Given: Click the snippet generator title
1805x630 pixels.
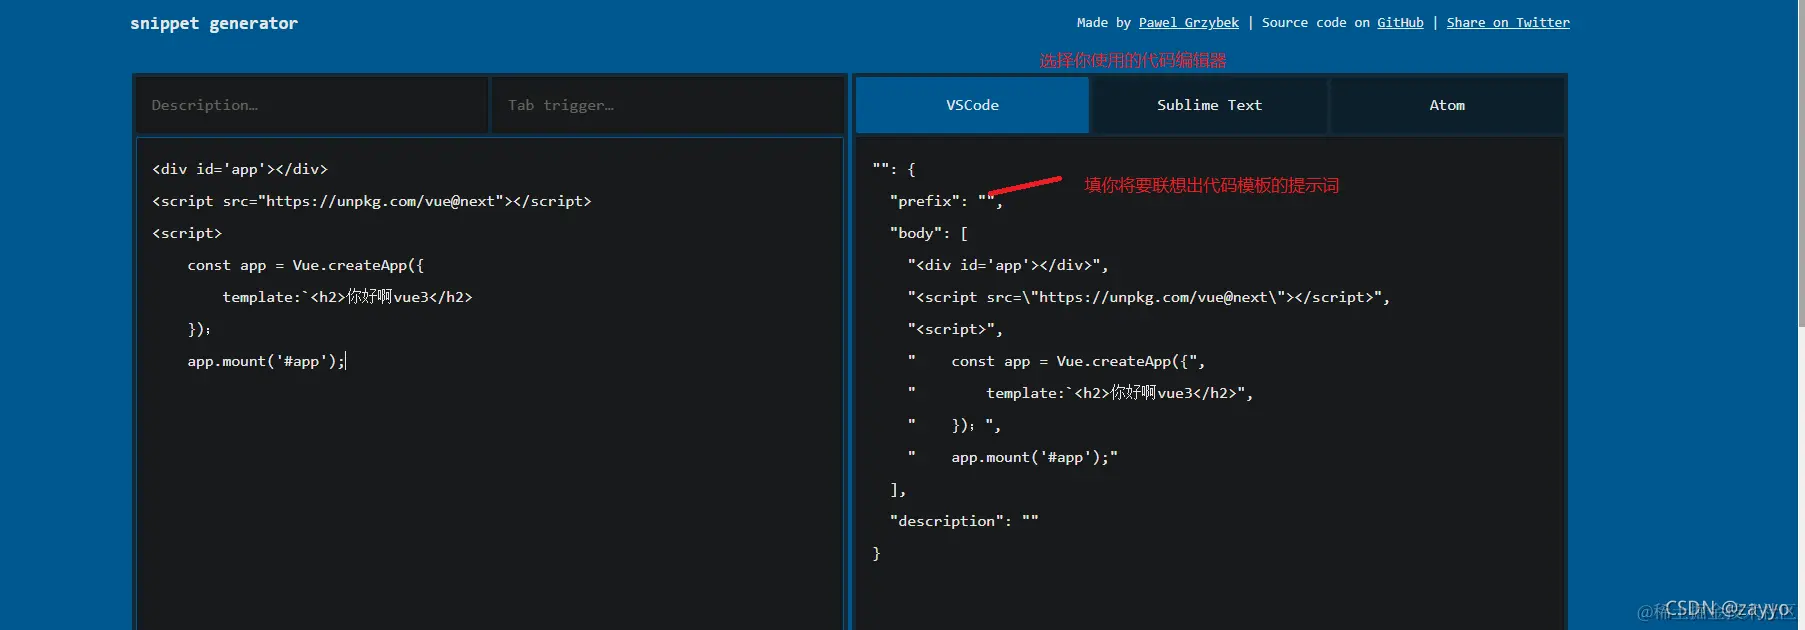Looking at the screenshot, I should click(x=214, y=23).
